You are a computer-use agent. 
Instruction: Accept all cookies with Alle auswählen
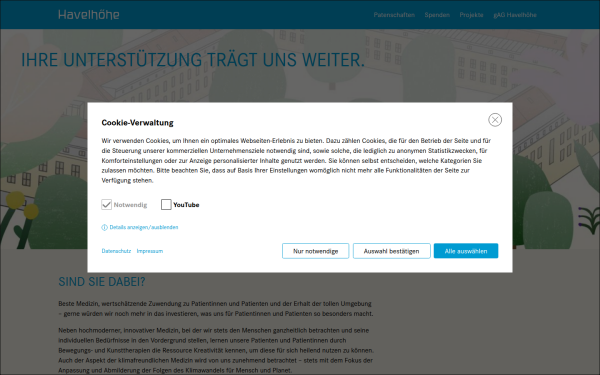(466, 251)
